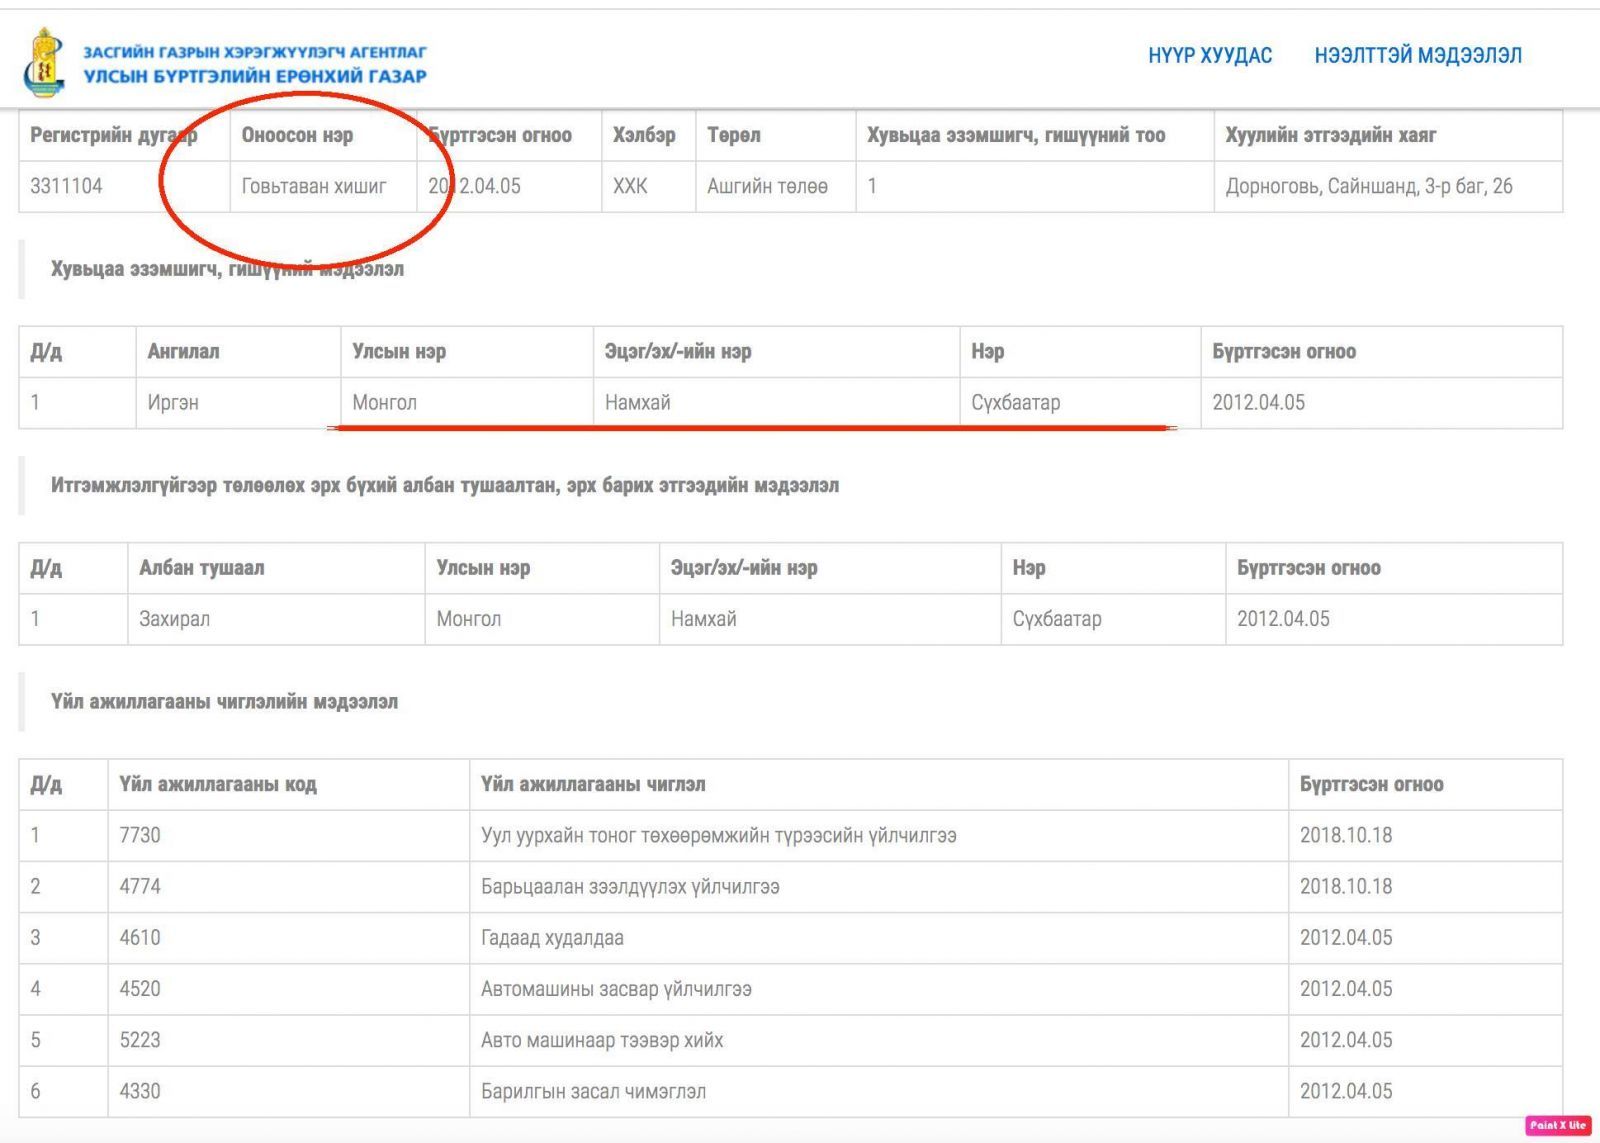Click the Иргэн classification cell
Screen dimensions: 1600x1143
tap(173, 403)
